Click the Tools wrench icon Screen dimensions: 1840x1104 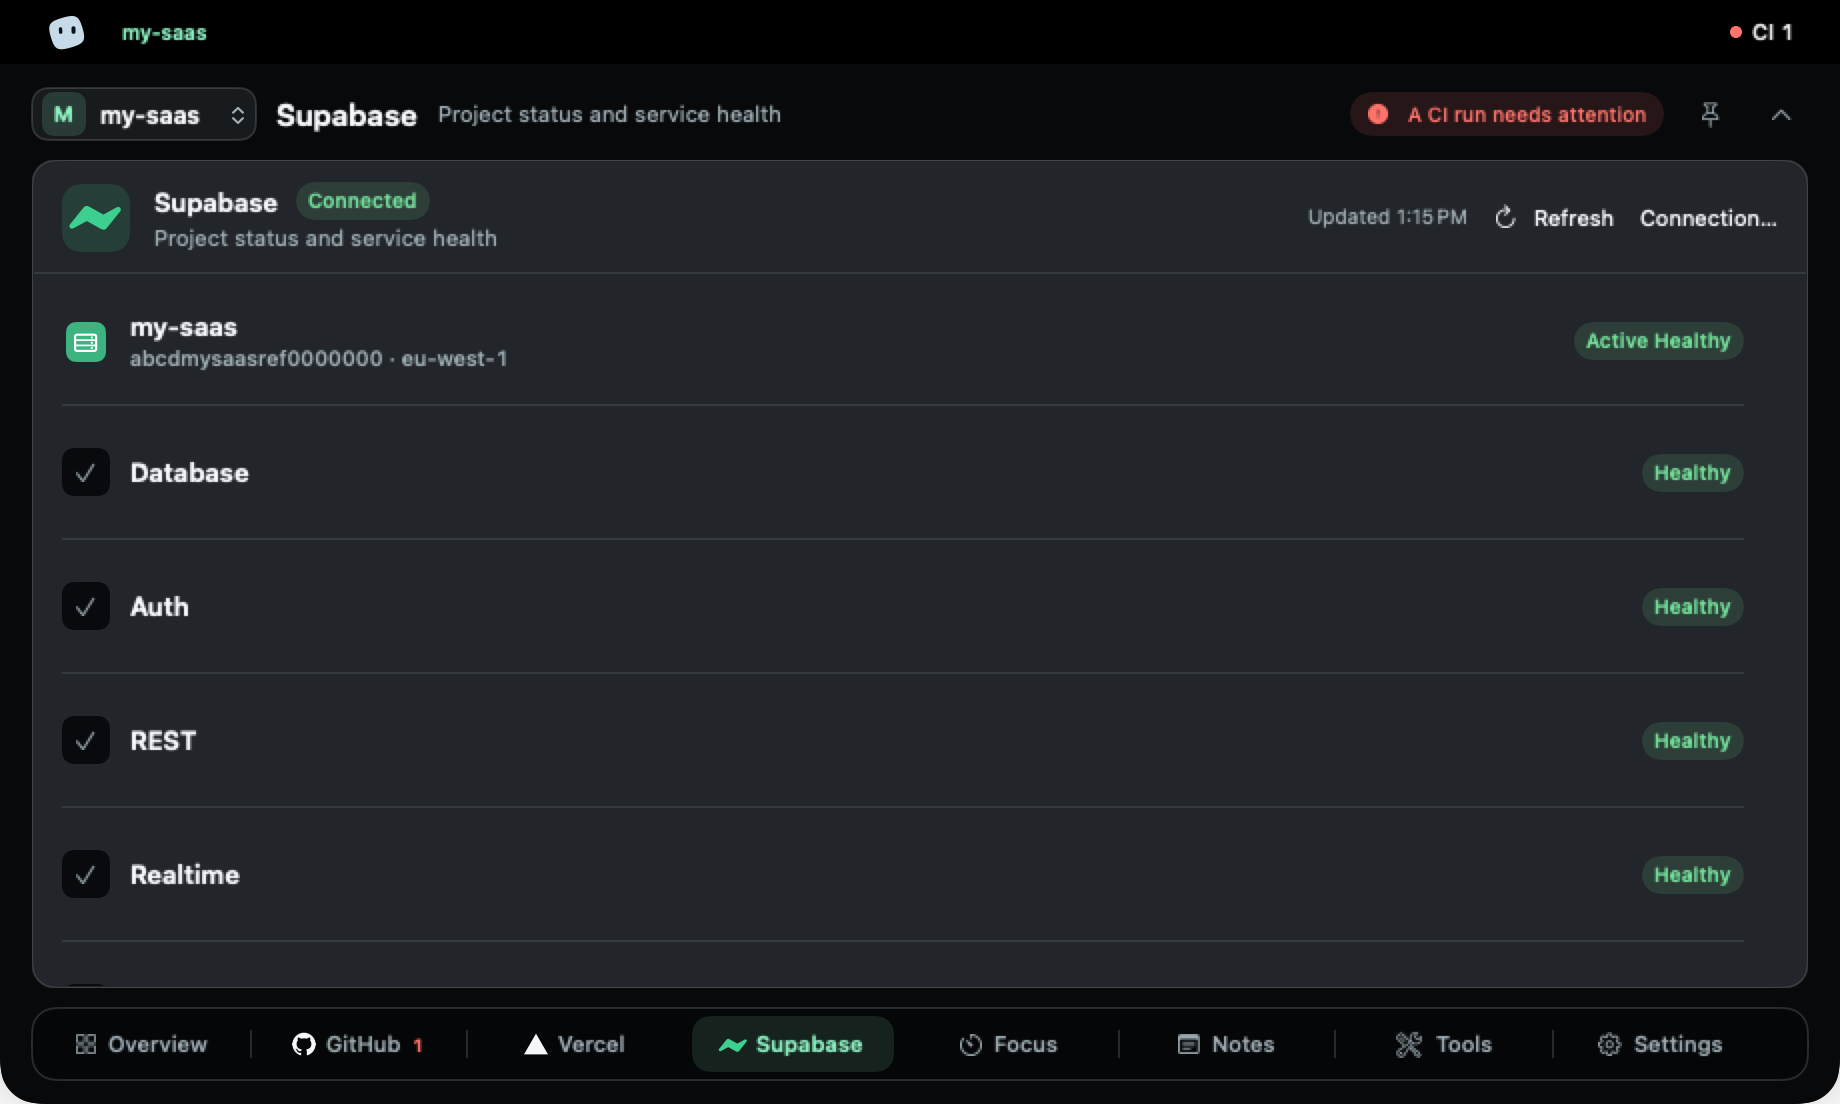[x=1409, y=1045]
